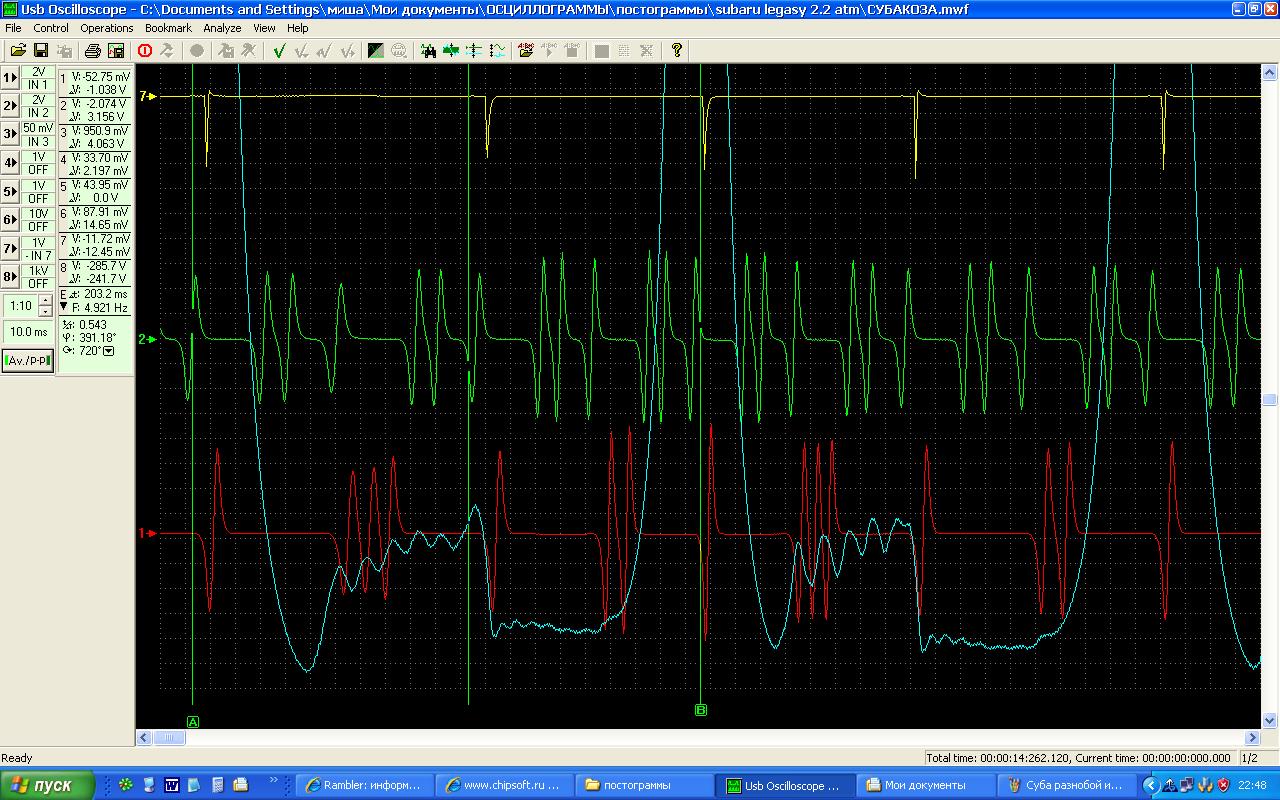Click the grayed double-check icon after green checkmark
Screen dimensions: 1280x800
(302, 50)
